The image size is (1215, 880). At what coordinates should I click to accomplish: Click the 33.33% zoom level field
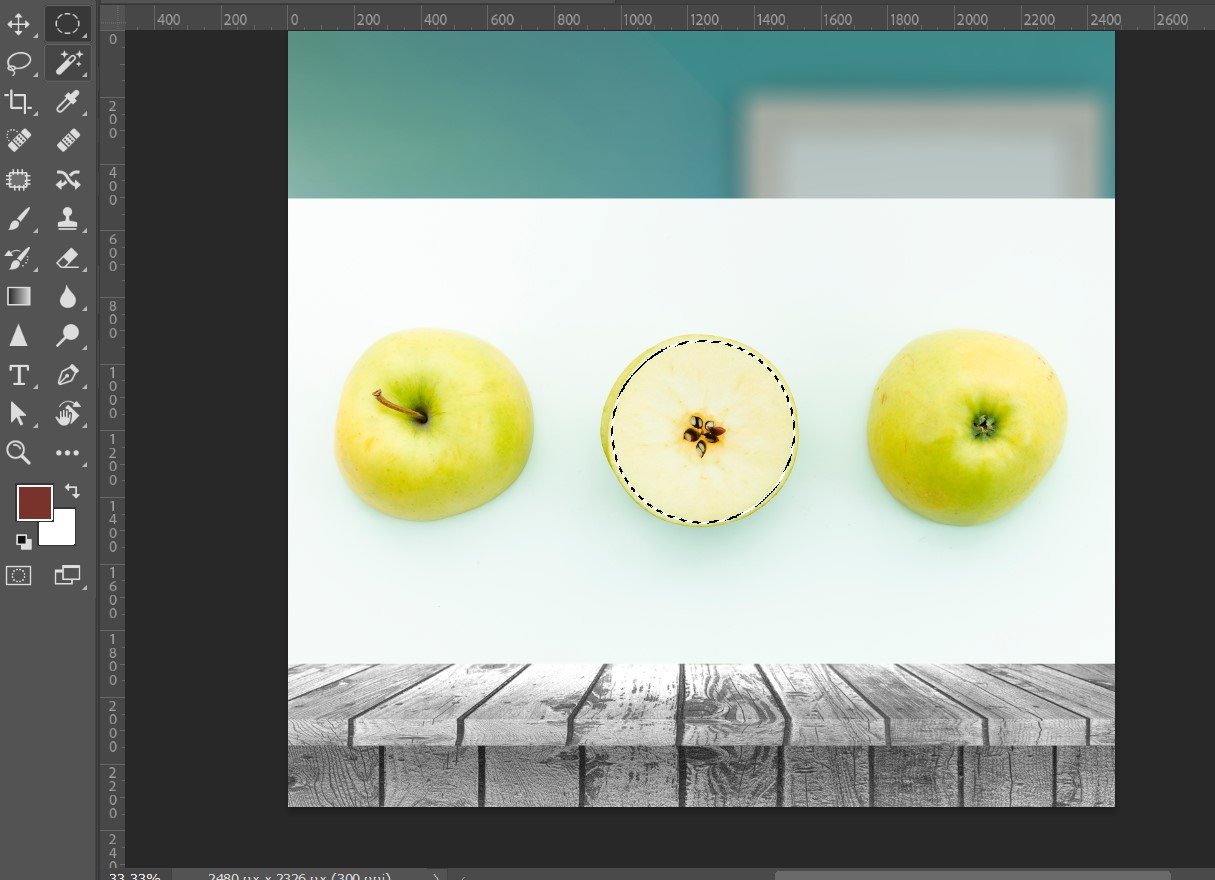[x=133, y=877]
